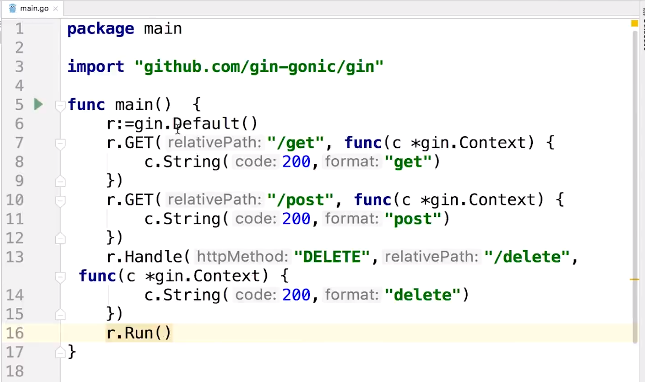Screen dimensions: 645x382
Task: Toggle fold marker beside delete func line
Action: coord(60,277)
